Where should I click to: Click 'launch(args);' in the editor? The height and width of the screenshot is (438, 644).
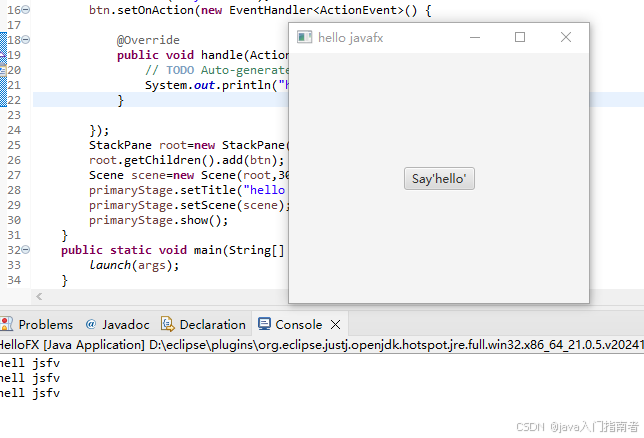134,265
